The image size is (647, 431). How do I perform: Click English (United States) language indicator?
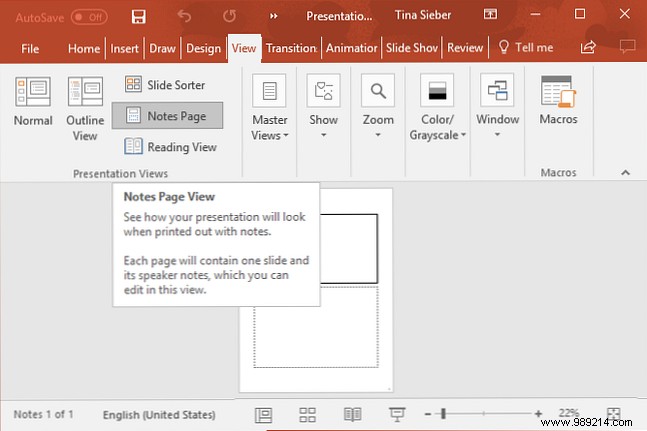[x=159, y=415]
